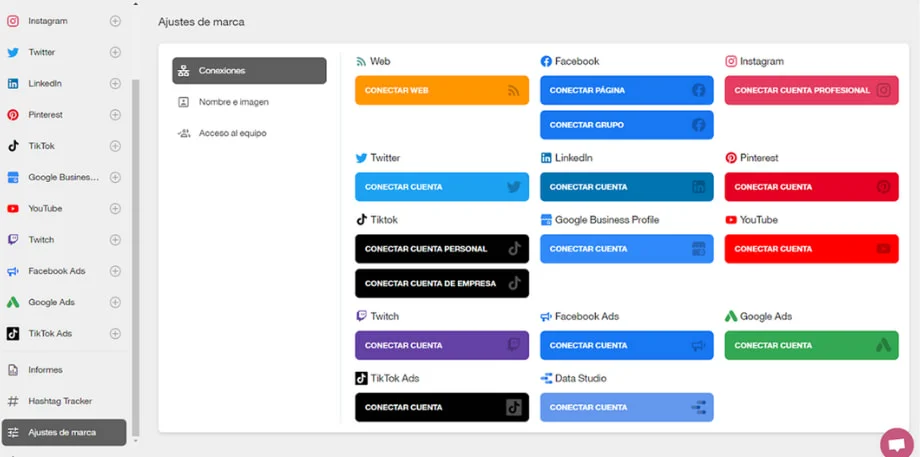Click the Twitter bird icon in sidebar

click(13, 52)
